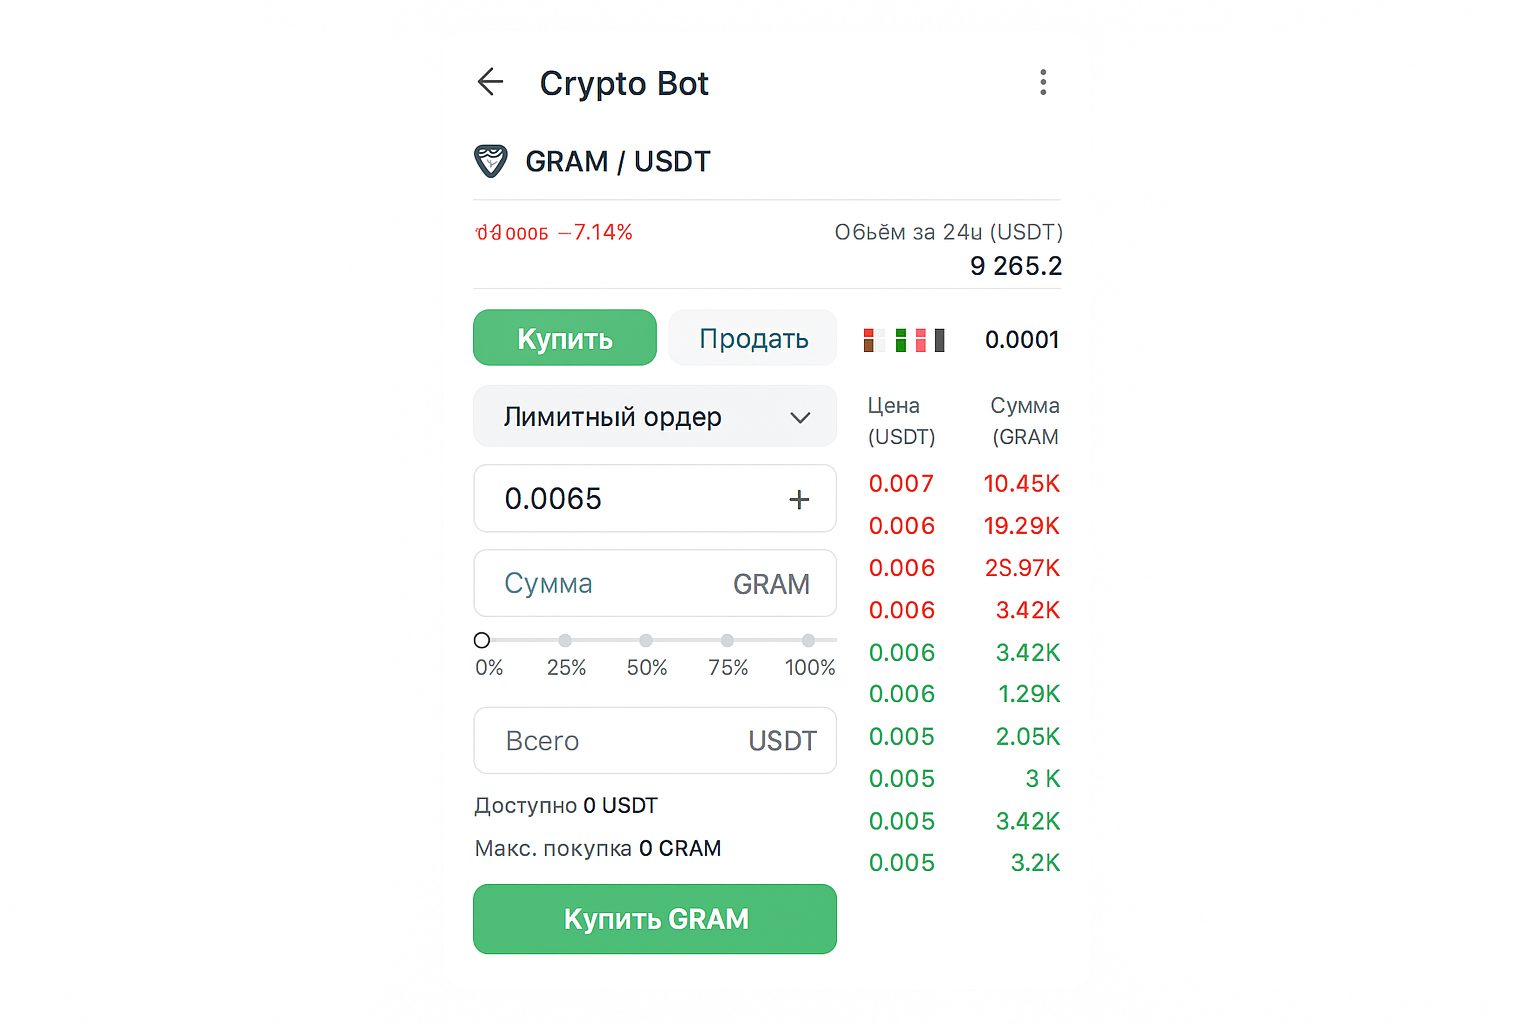
Task: Switch to the Продать (Sell) tab
Action: point(752,338)
